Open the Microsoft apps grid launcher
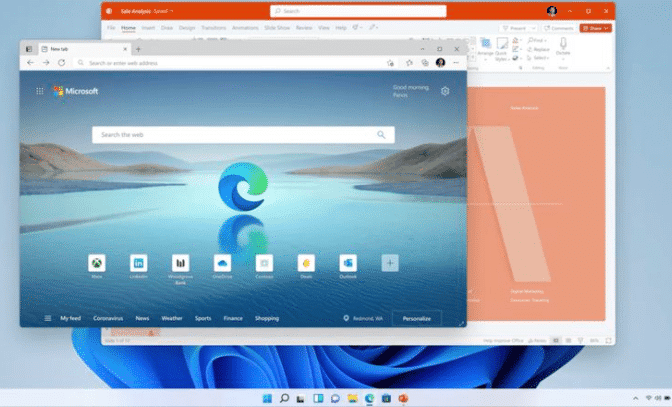Screen dimensions: 672x407 coord(40,91)
